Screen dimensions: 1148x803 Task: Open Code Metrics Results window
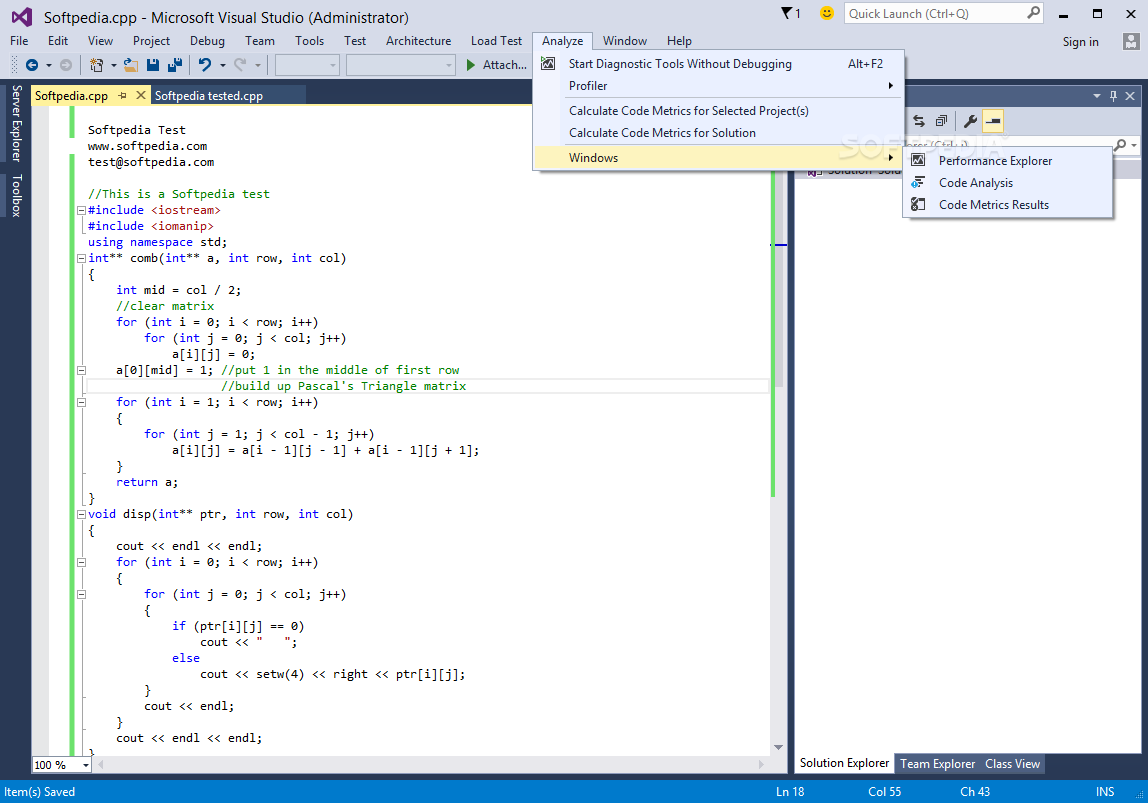click(x=994, y=205)
